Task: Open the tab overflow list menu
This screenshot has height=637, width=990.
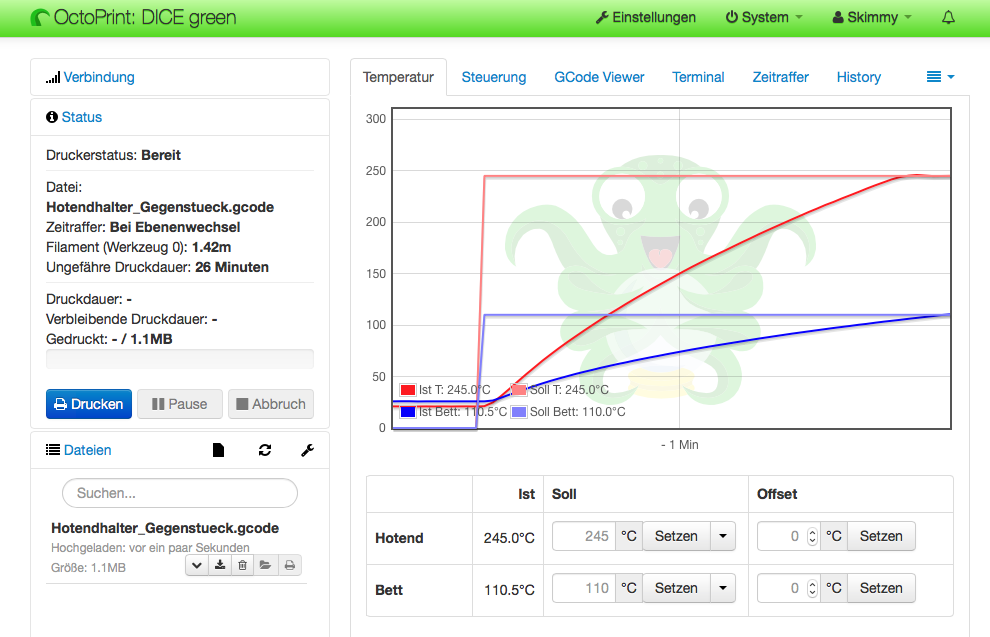Action: coord(940,77)
